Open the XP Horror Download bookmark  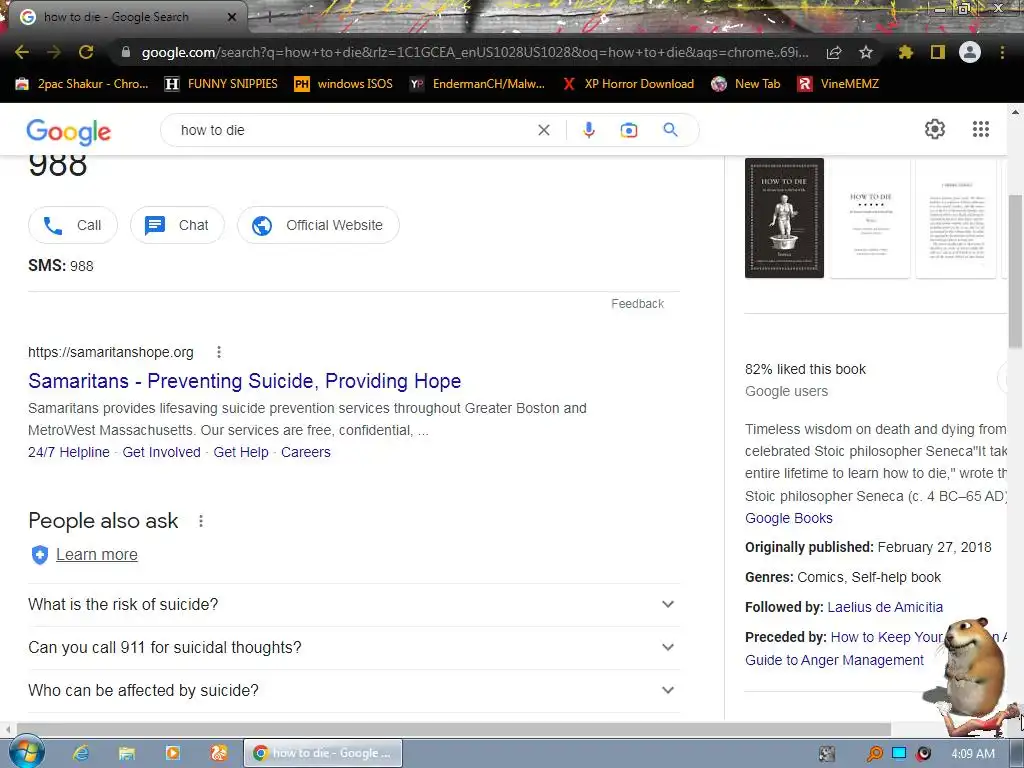[x=628, y=84]
